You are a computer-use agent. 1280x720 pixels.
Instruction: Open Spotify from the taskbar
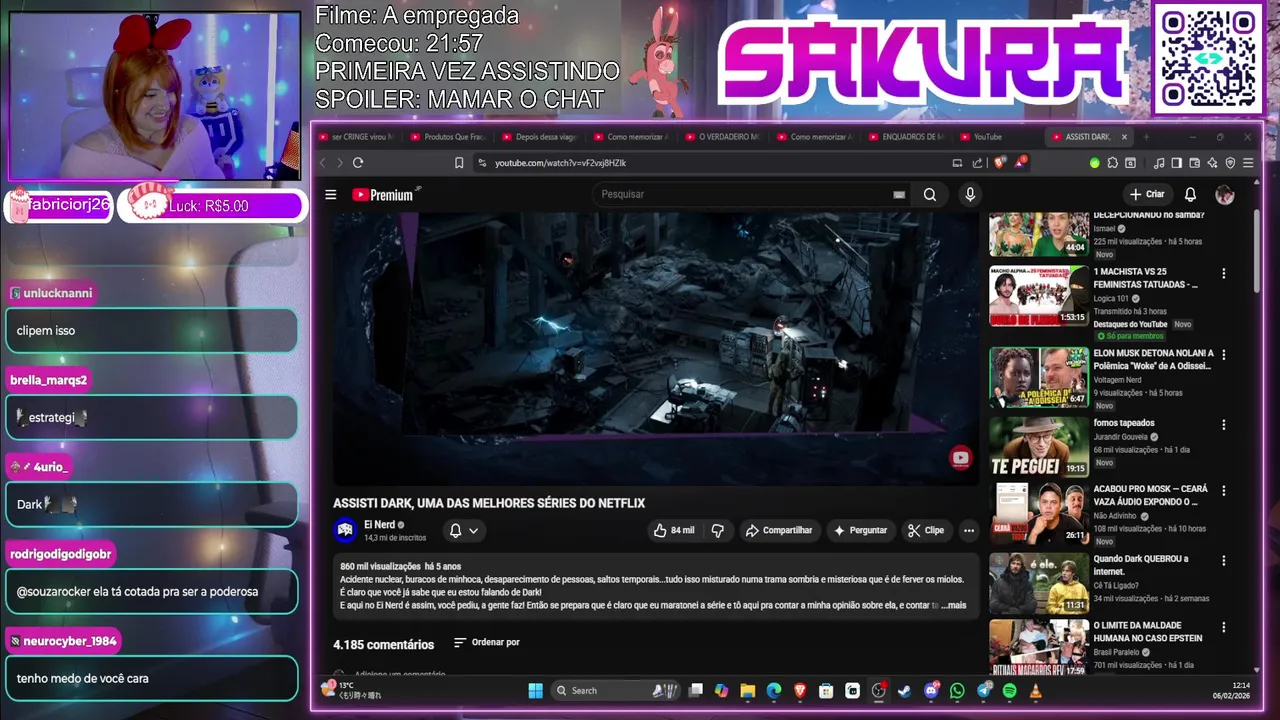point(1009,691)
